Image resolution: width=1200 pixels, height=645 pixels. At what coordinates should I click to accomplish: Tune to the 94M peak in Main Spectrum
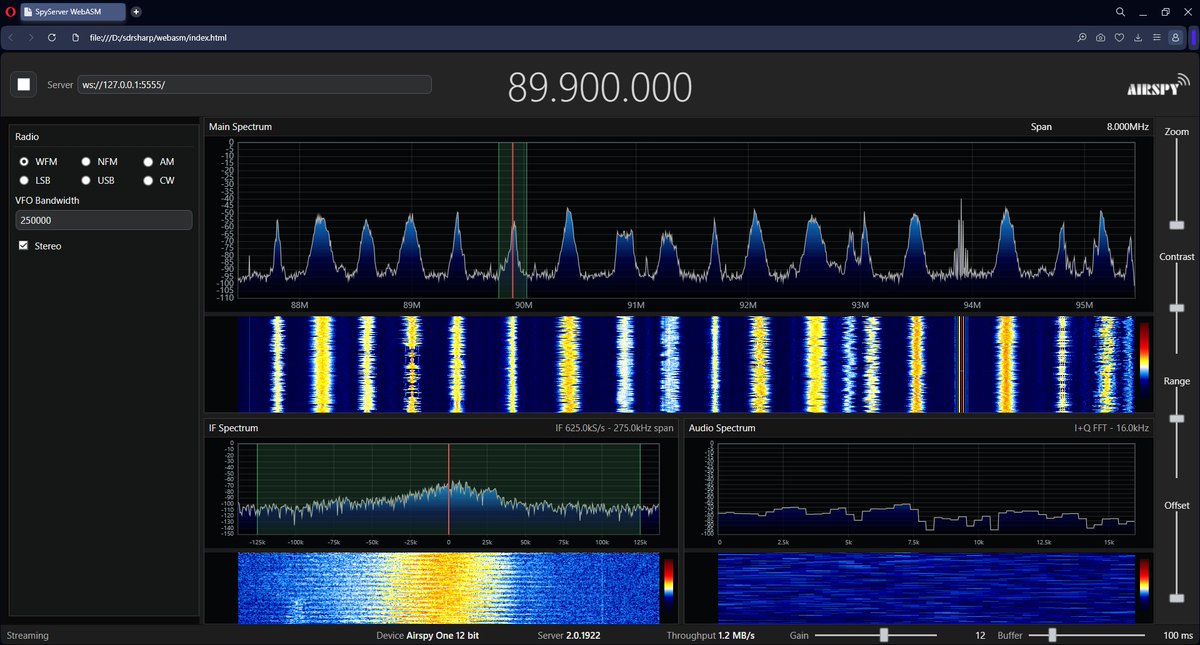(959, 238)
